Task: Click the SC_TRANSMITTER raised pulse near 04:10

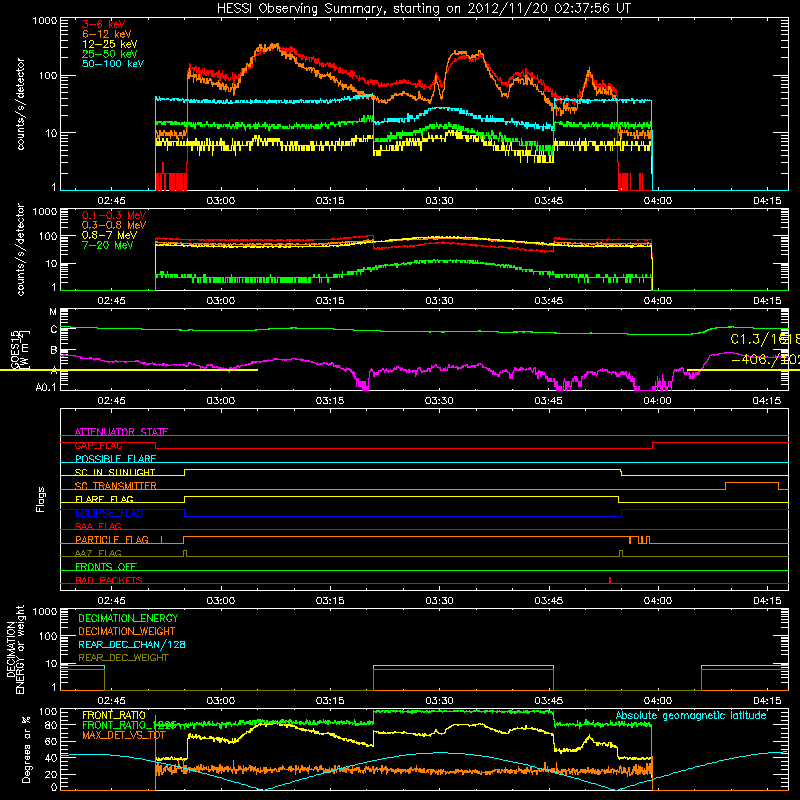Action: pyautogui.click(x=752, y=485)
